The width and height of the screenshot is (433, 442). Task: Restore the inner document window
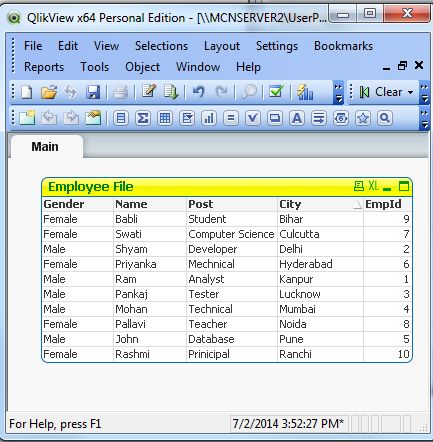tap(402, 66)
